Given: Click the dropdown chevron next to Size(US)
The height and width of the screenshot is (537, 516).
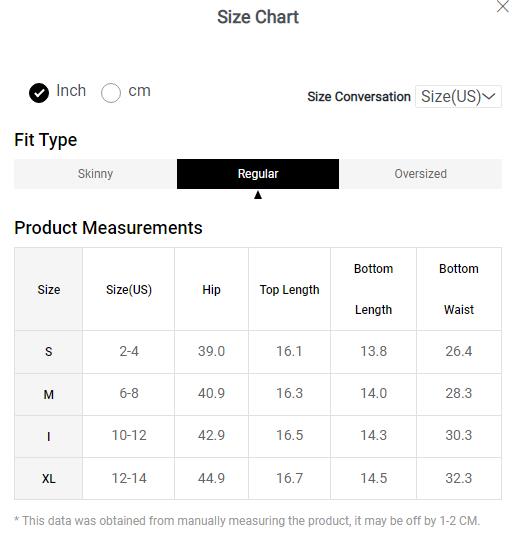Looking at the screenshot, I should point(489,97).
